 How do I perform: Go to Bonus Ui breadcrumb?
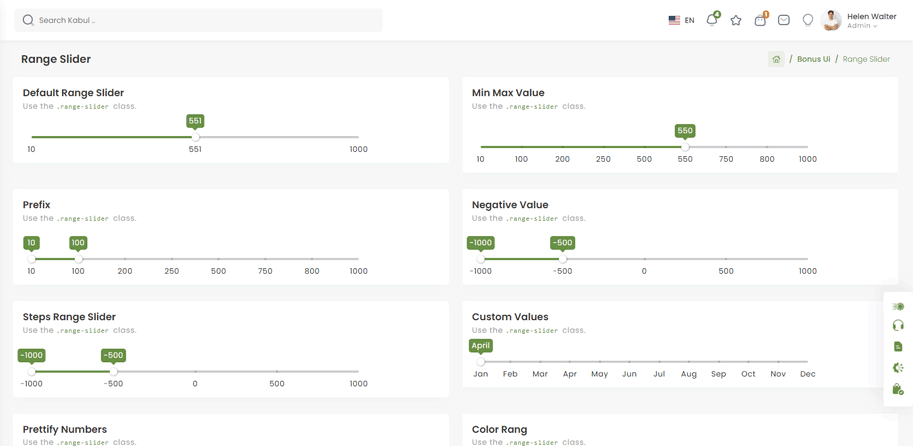point(813,59)
